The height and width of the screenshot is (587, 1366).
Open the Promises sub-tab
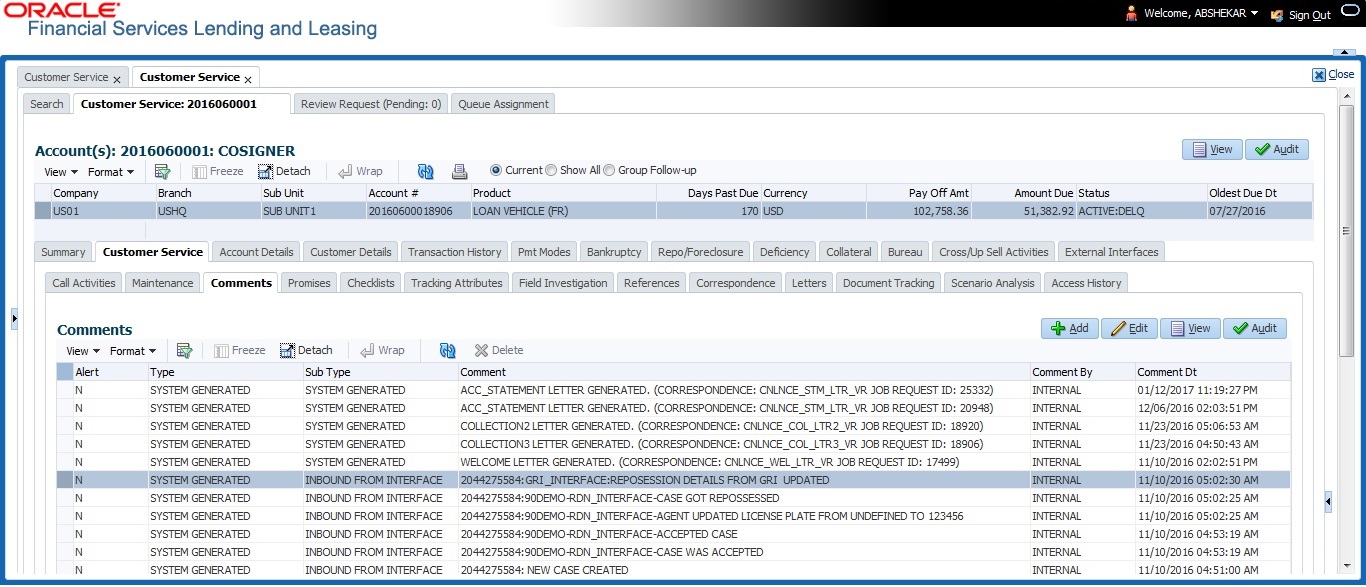tap(309, 283)
